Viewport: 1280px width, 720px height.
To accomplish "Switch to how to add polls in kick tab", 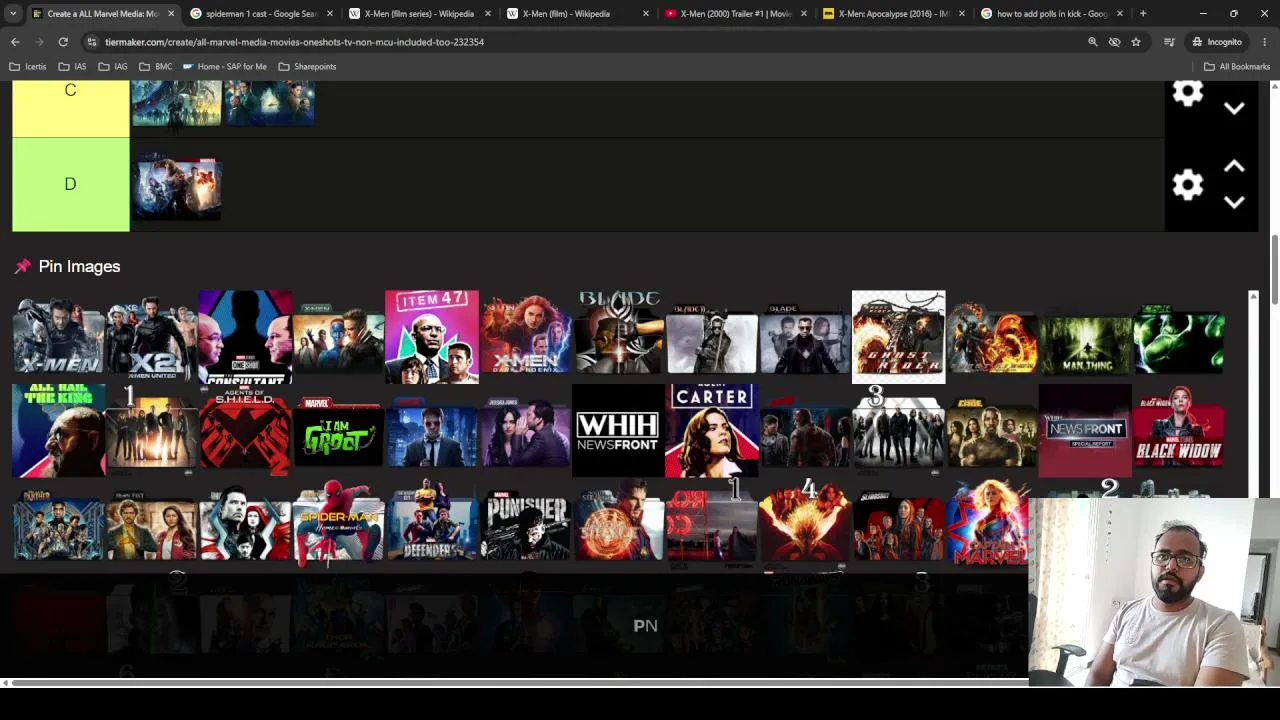I will 1050,14.
